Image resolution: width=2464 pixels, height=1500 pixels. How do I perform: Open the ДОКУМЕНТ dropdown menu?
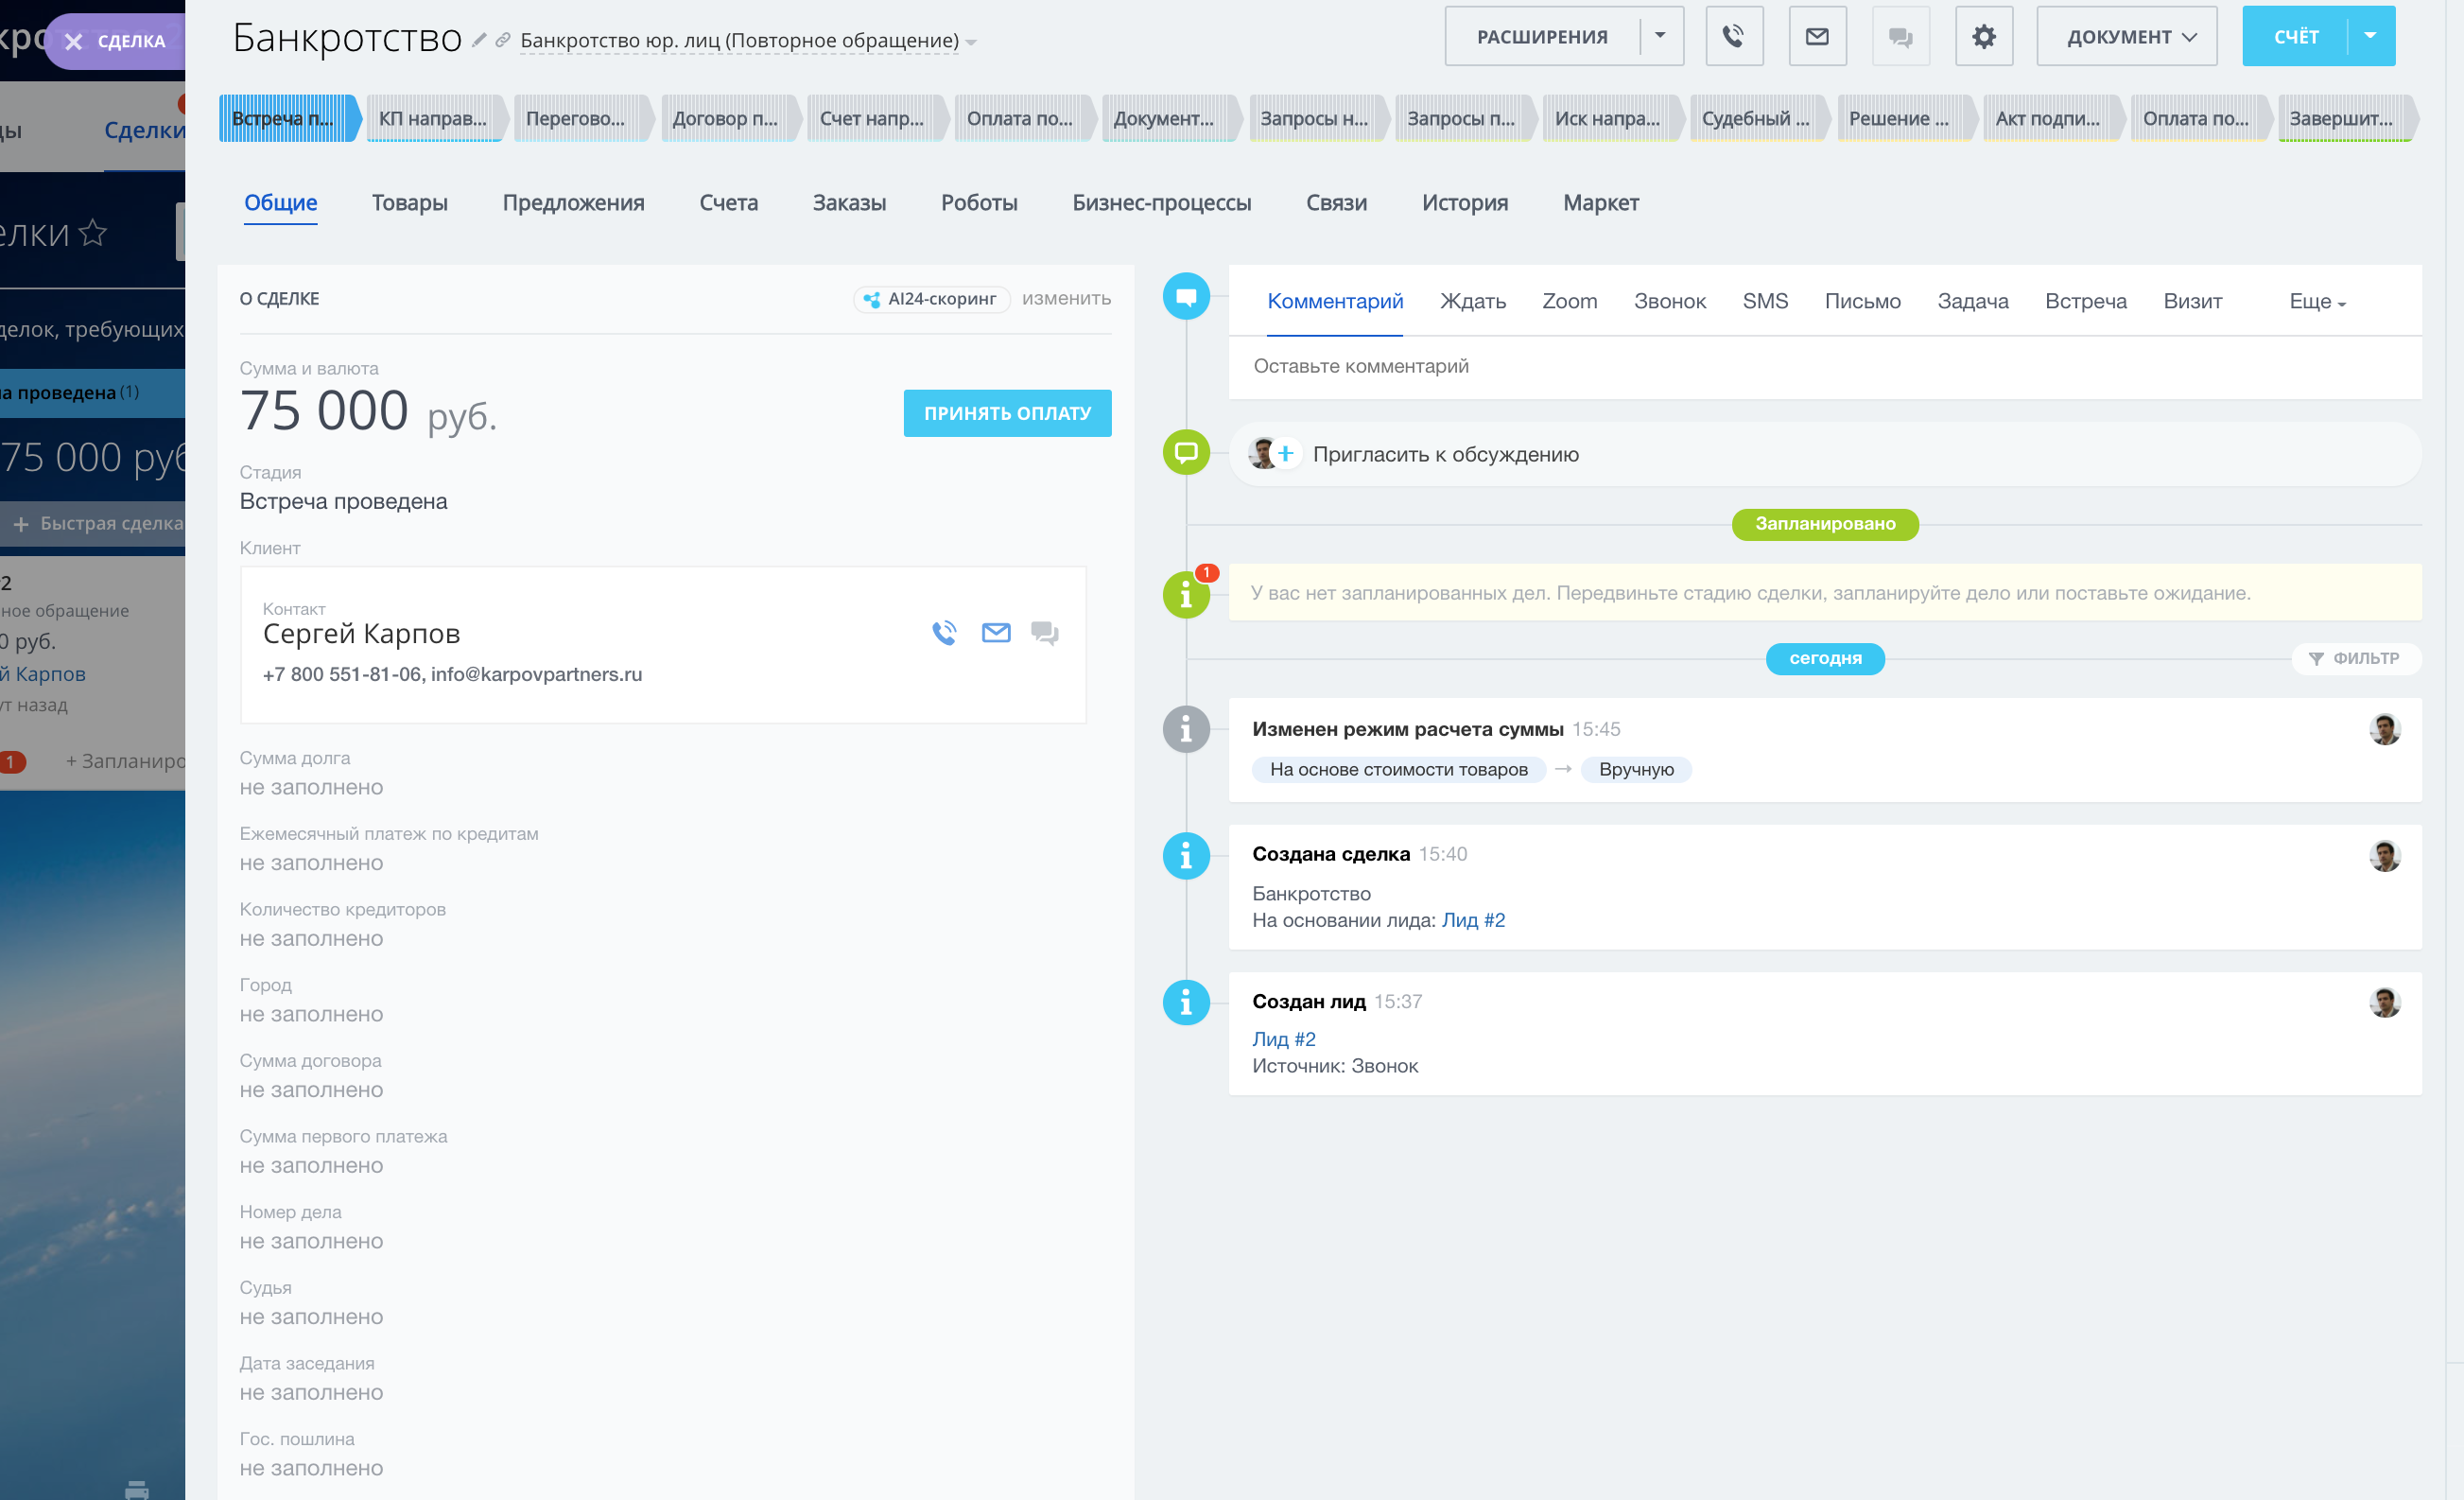click(2126, 37)
